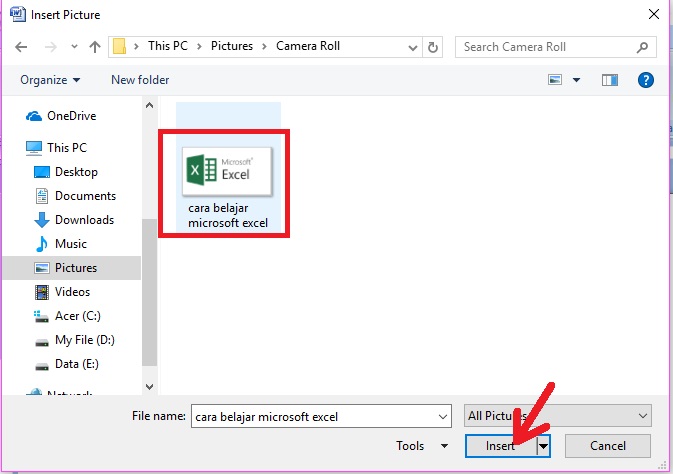Open Help with the question mark
The height and width of the screenshot is (474, 673).
[x=646, y=80]
